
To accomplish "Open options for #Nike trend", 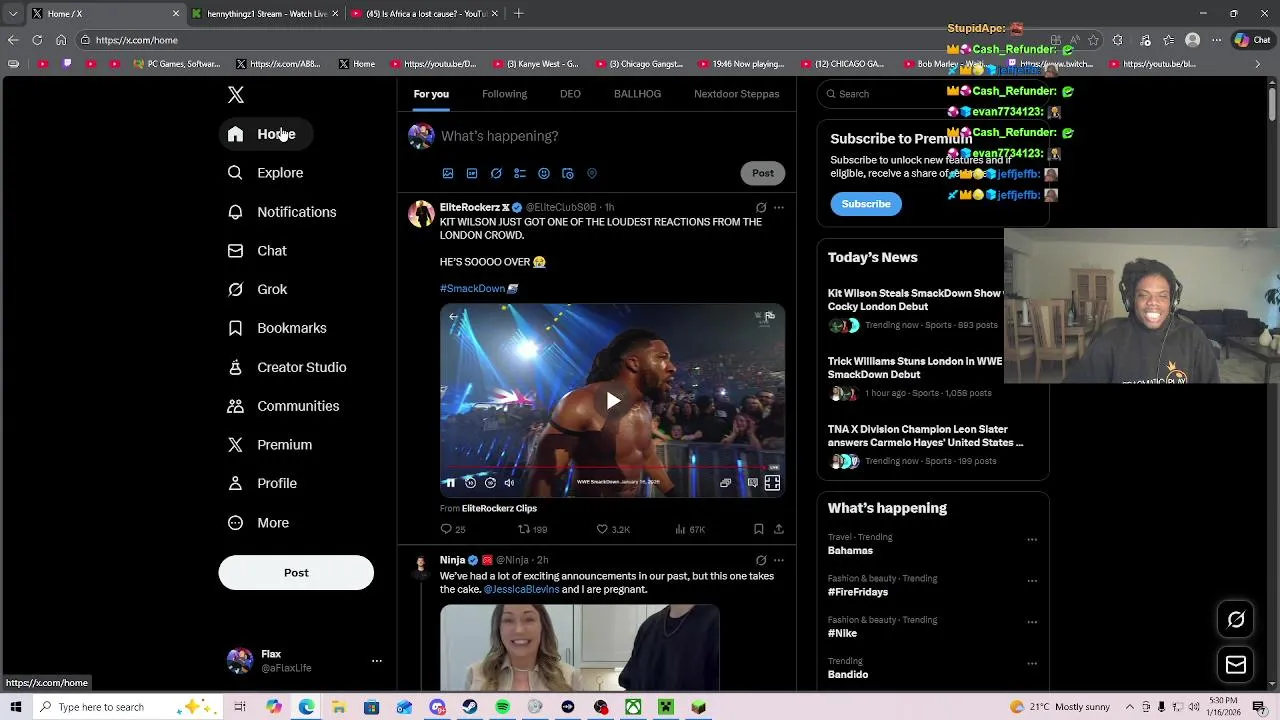I will [x=1032, y=622].
